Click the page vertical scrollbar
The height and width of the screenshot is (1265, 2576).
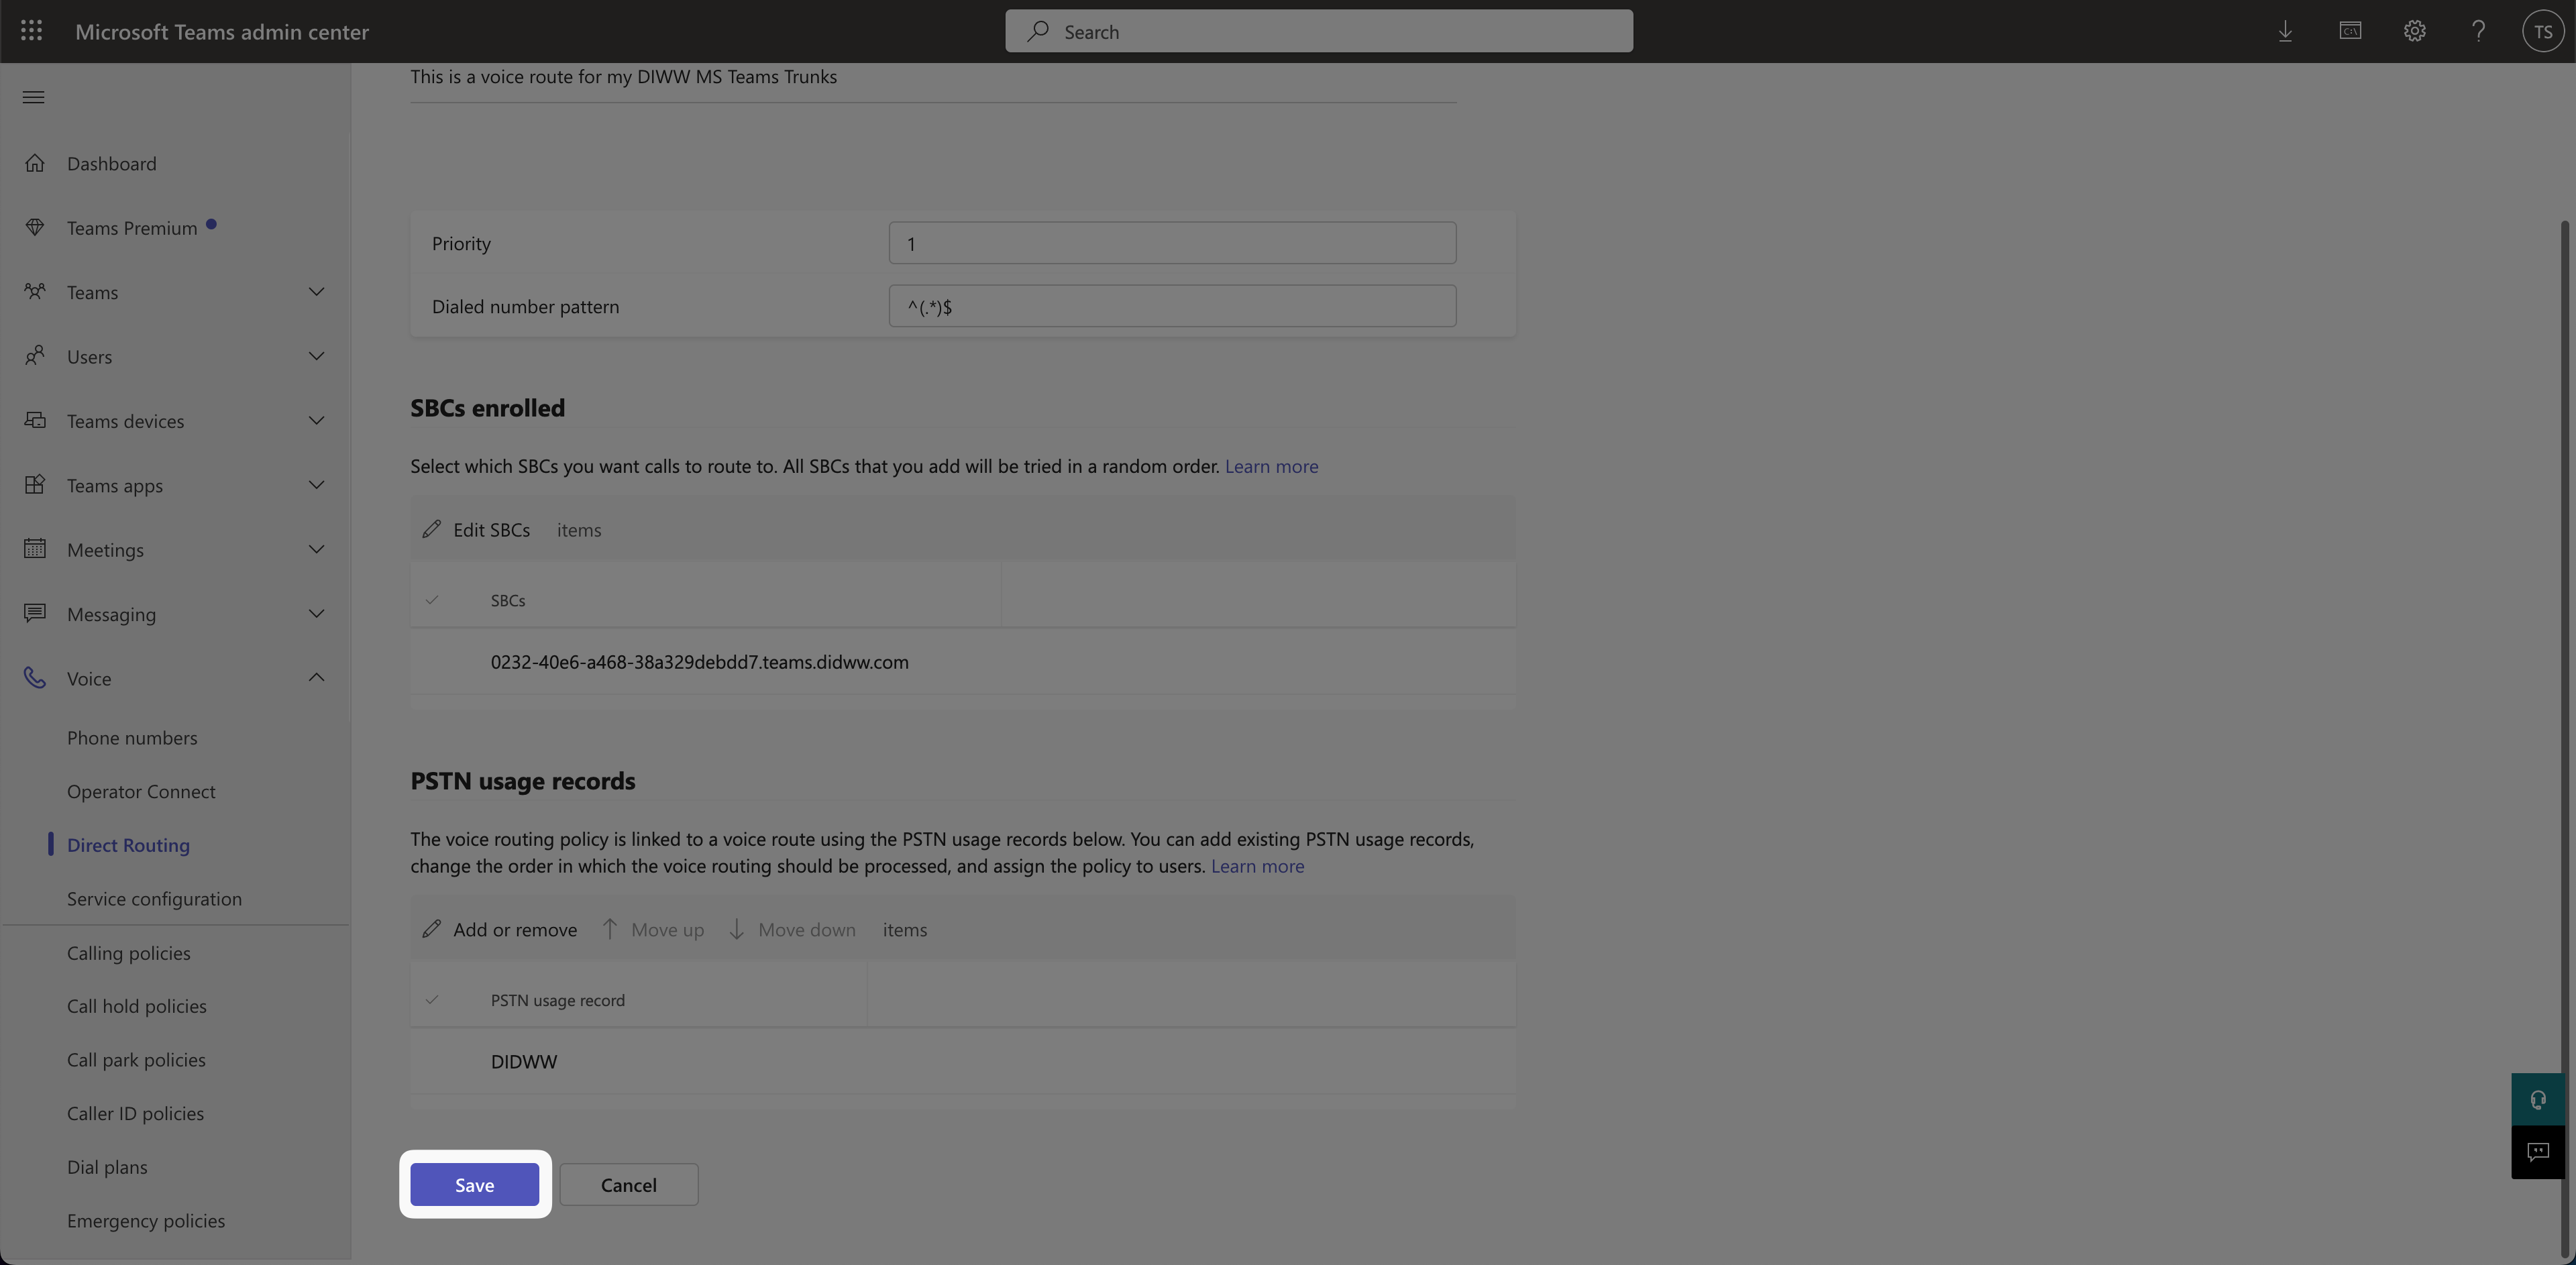[x=2566, y=738]
